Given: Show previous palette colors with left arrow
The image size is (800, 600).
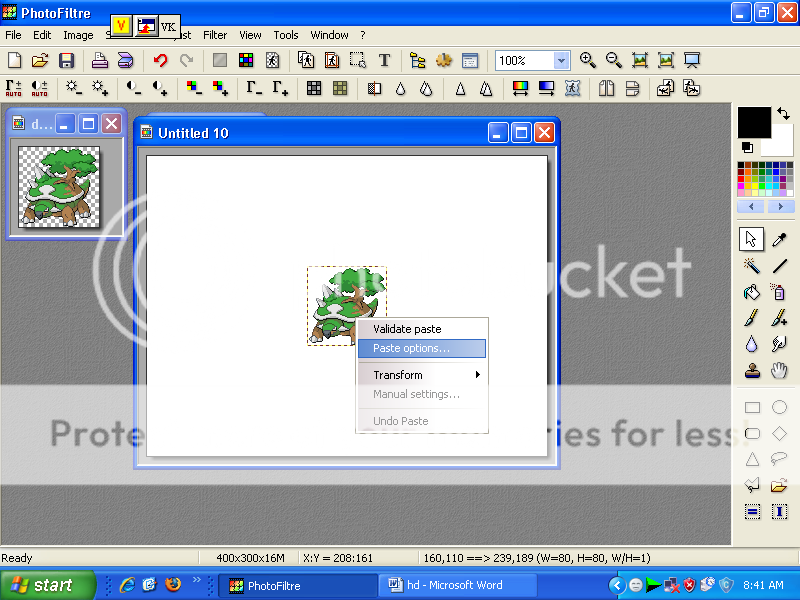Looking at the screenshot, I should (x=751, y=207).
